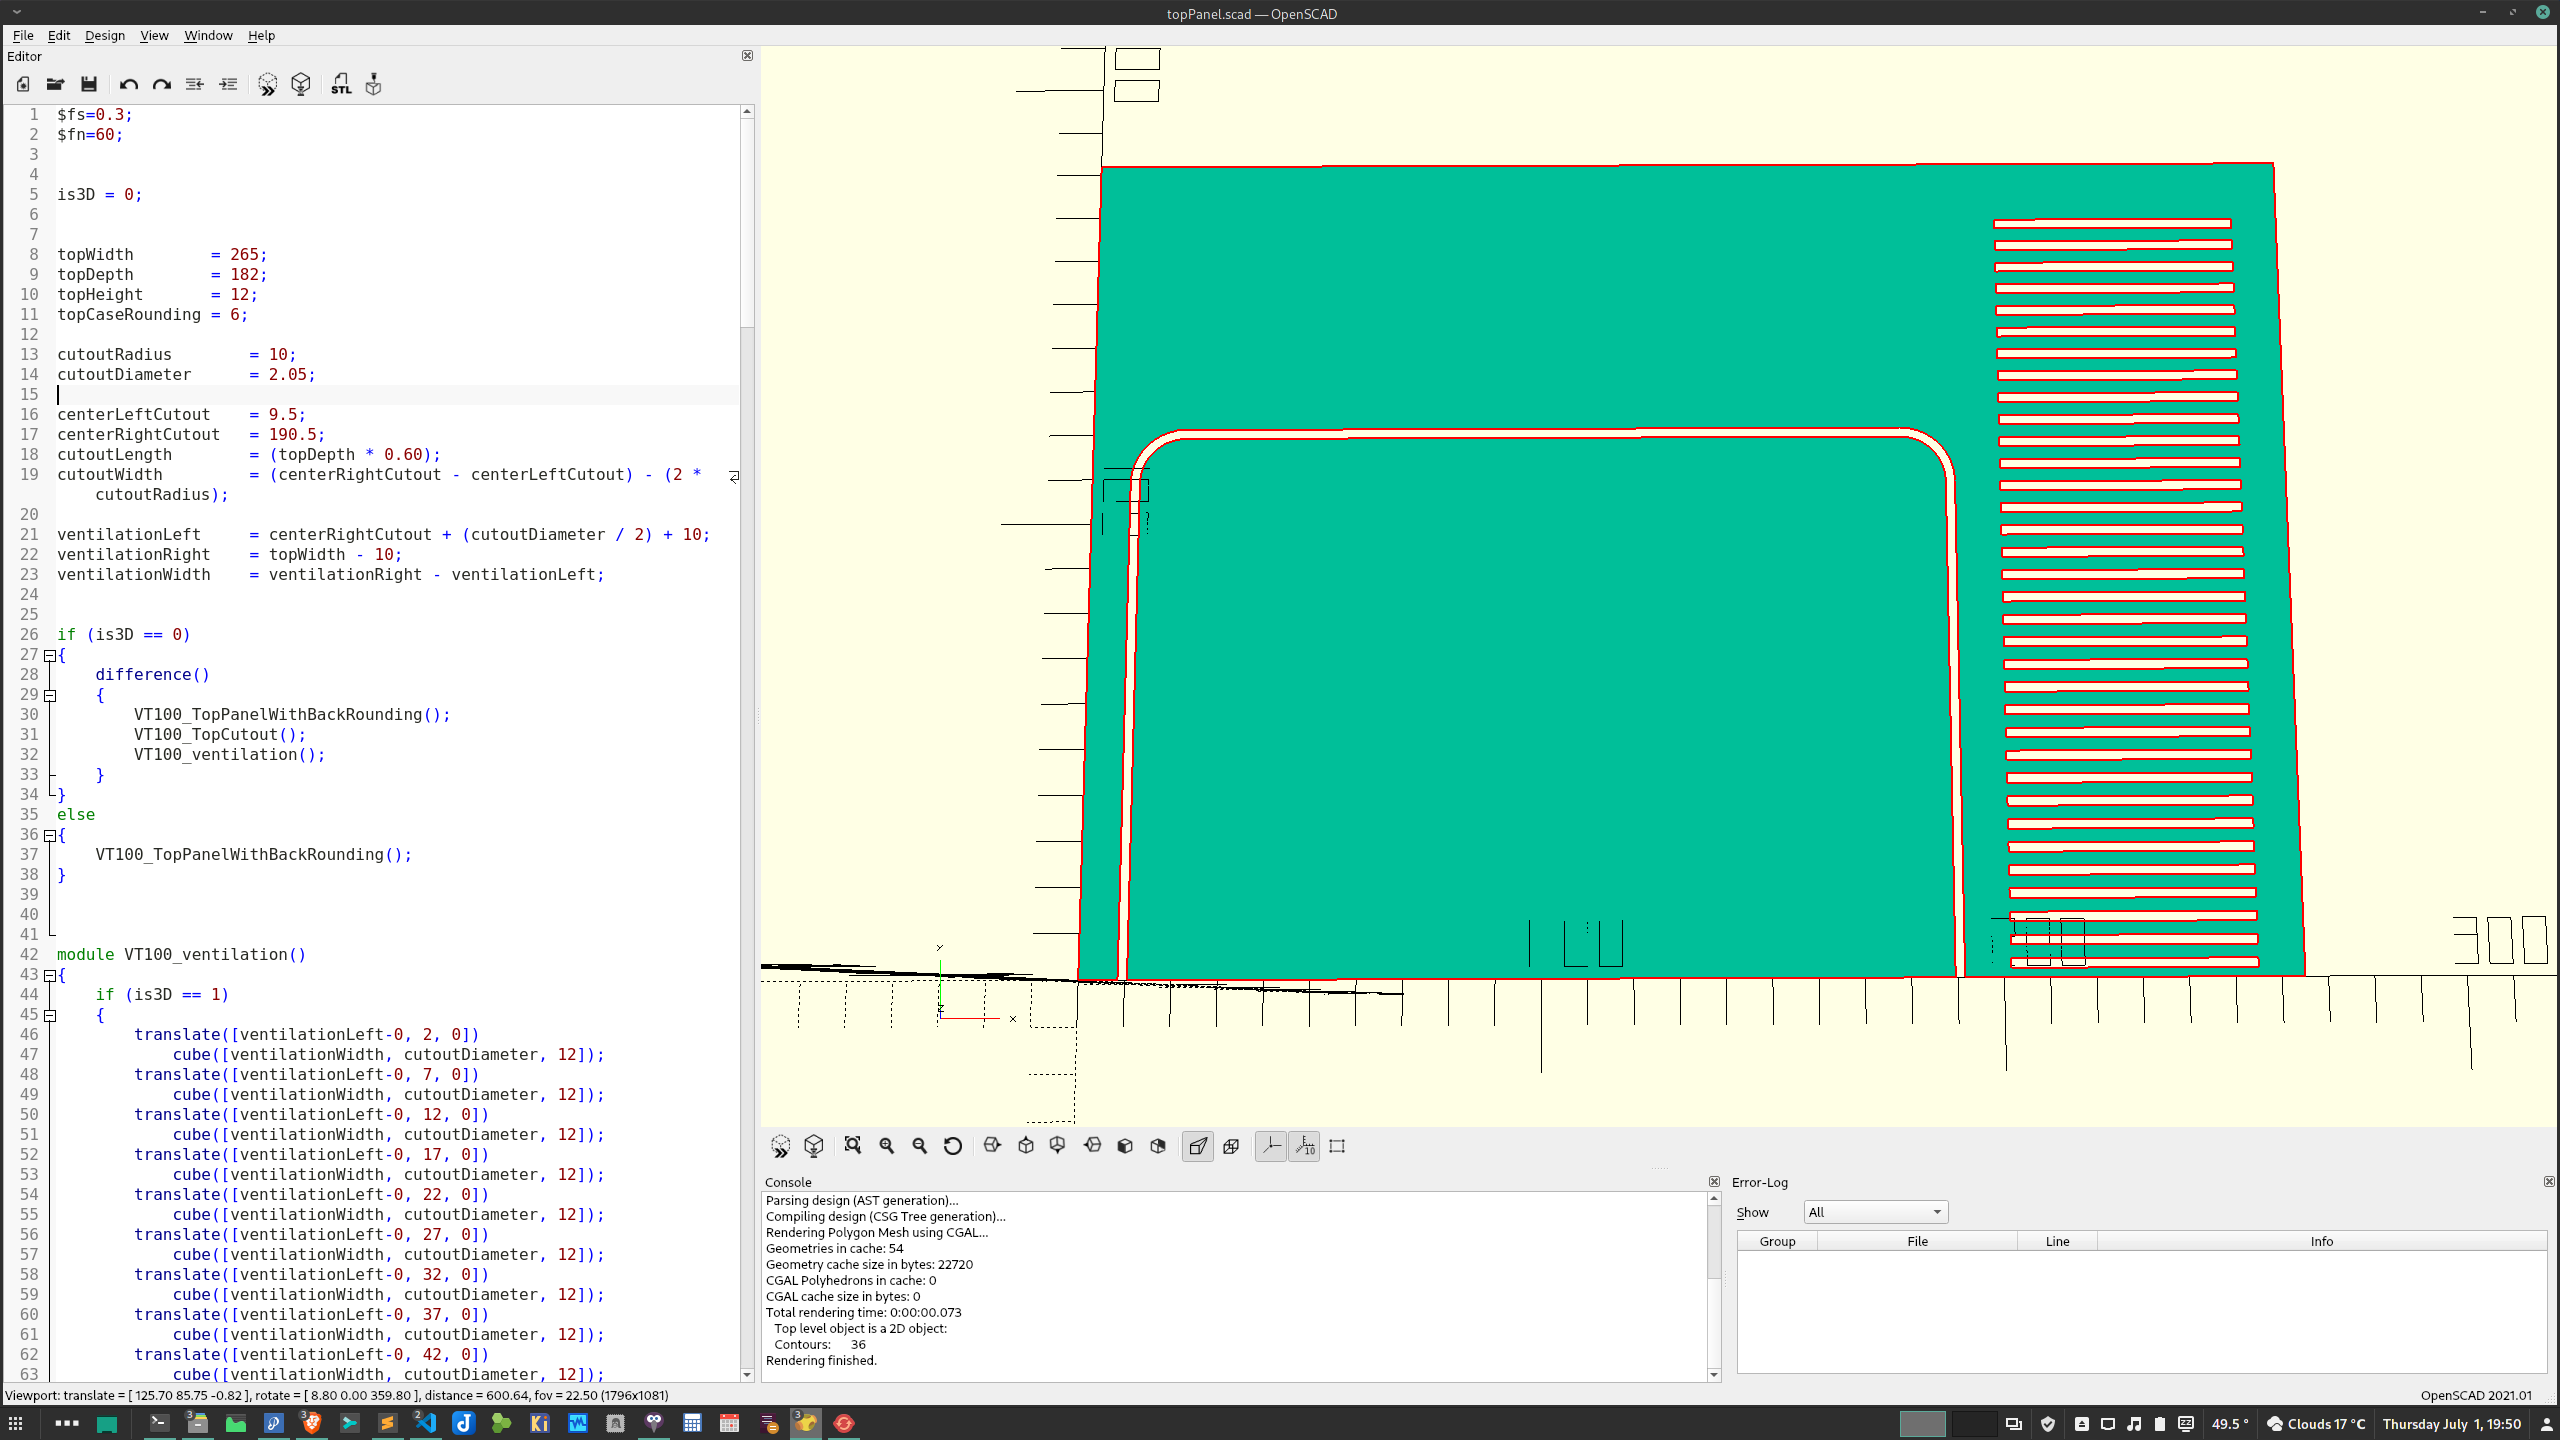Open the Window menu

(207, 35)
